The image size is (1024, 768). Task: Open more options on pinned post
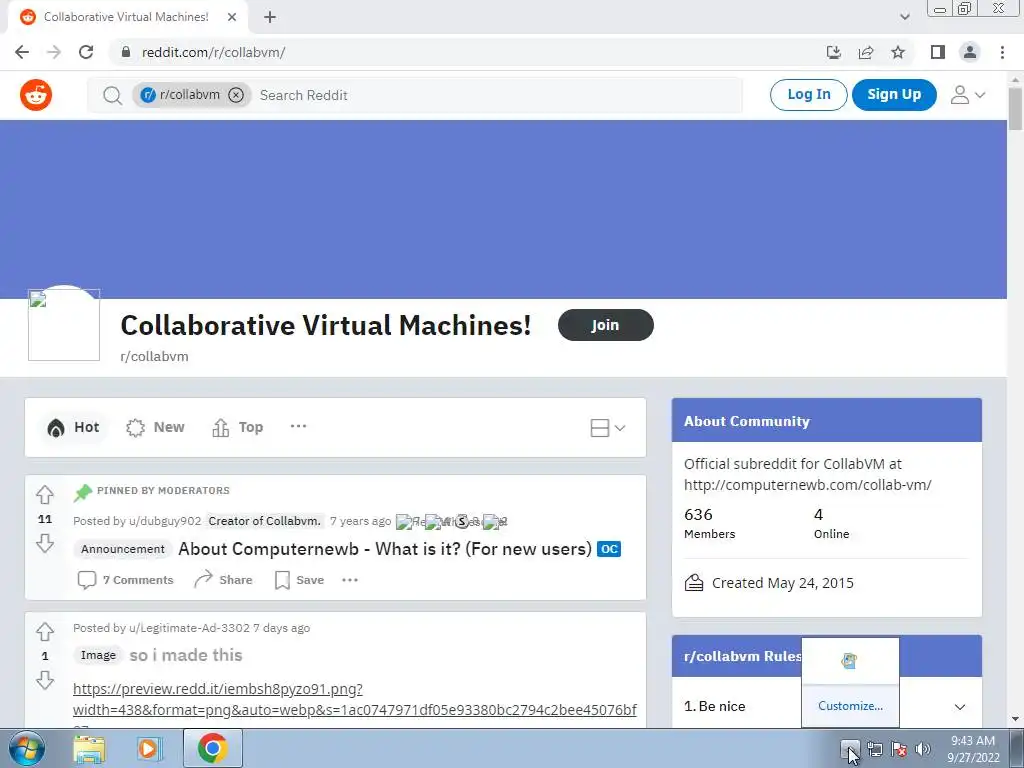350,580
